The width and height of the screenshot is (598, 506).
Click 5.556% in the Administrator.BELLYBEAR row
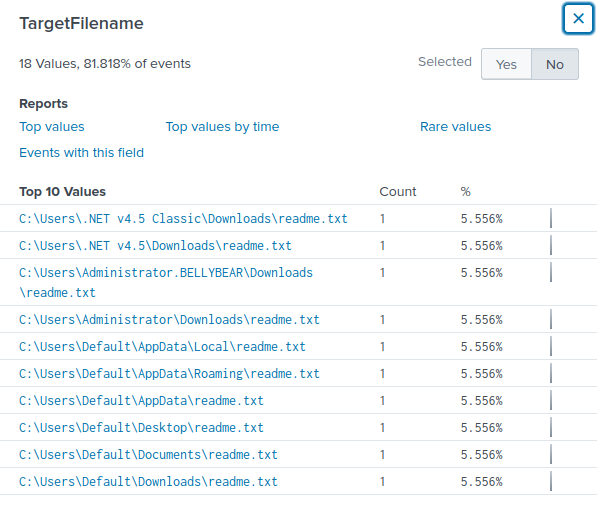pyautogui.click(x=482, y=273)
